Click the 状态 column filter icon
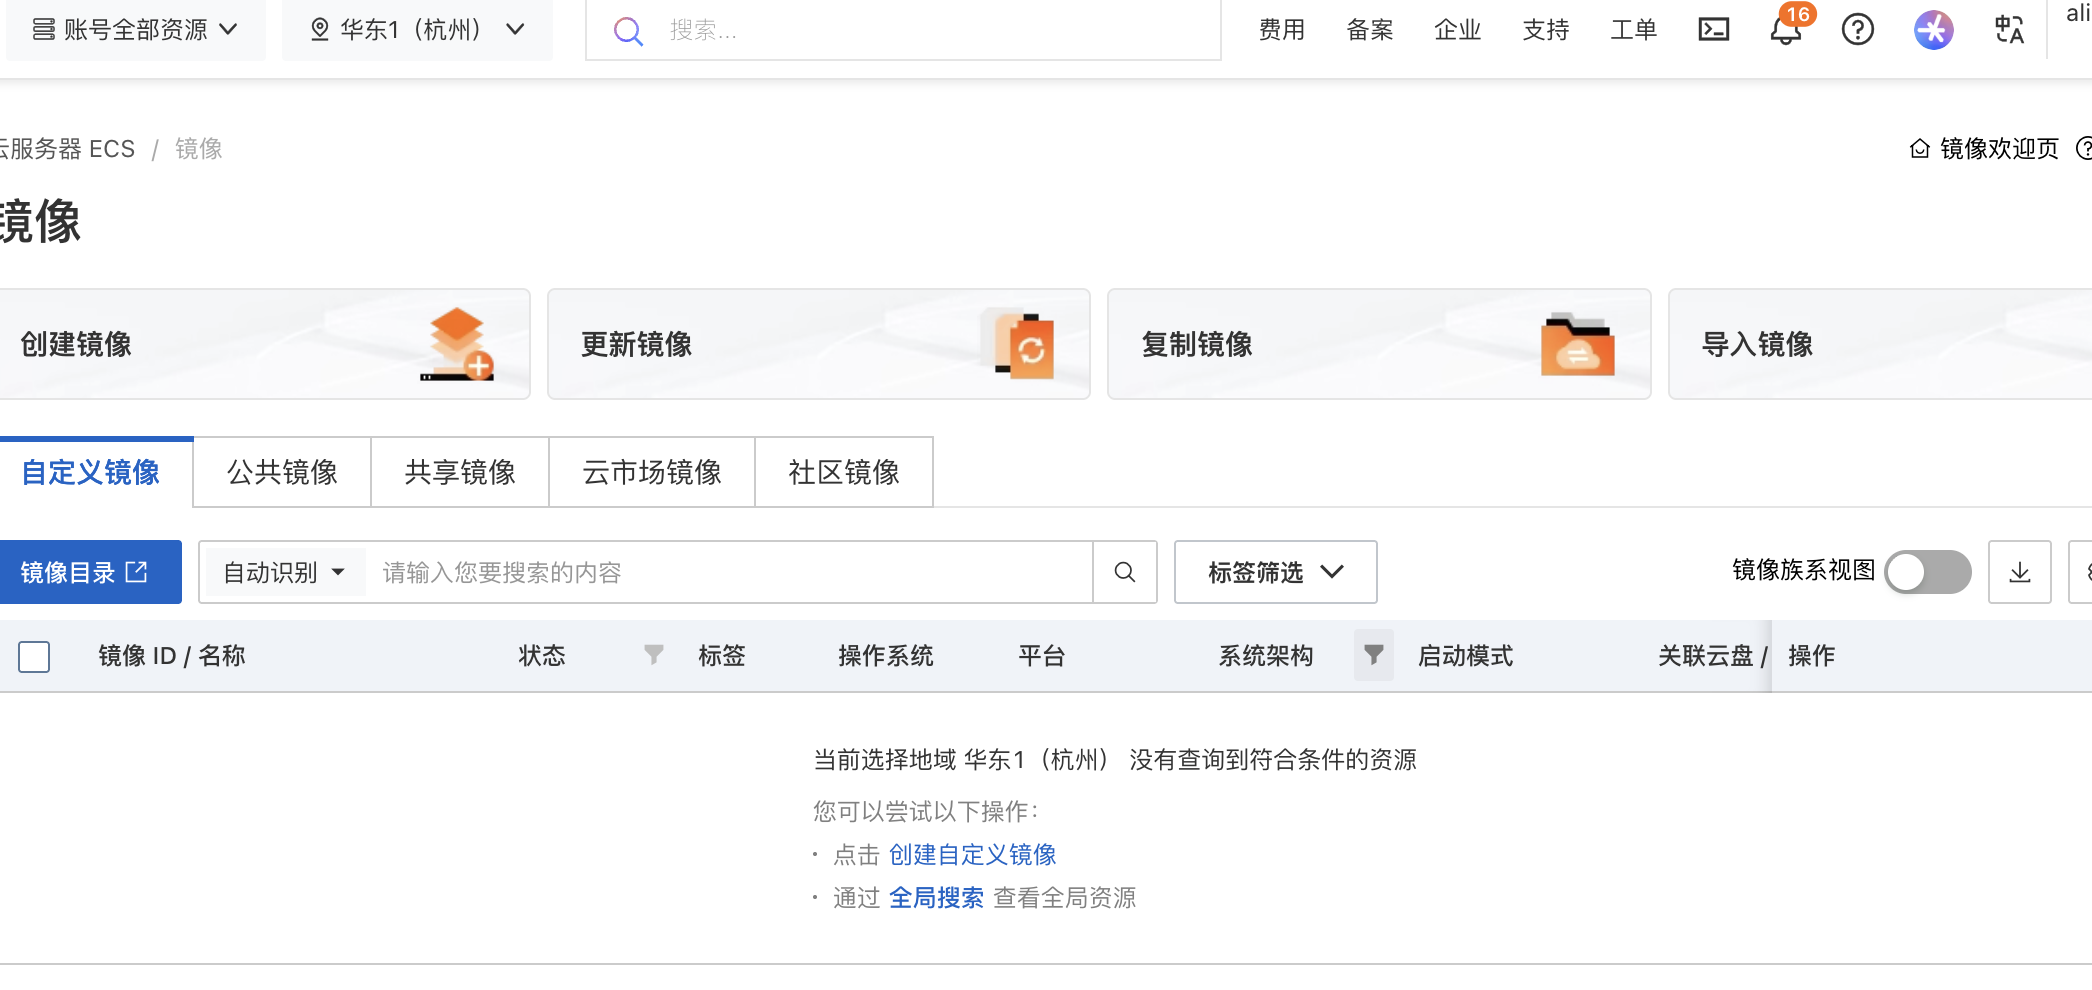This screenshot has height=990, width=2092. (653, 655)
